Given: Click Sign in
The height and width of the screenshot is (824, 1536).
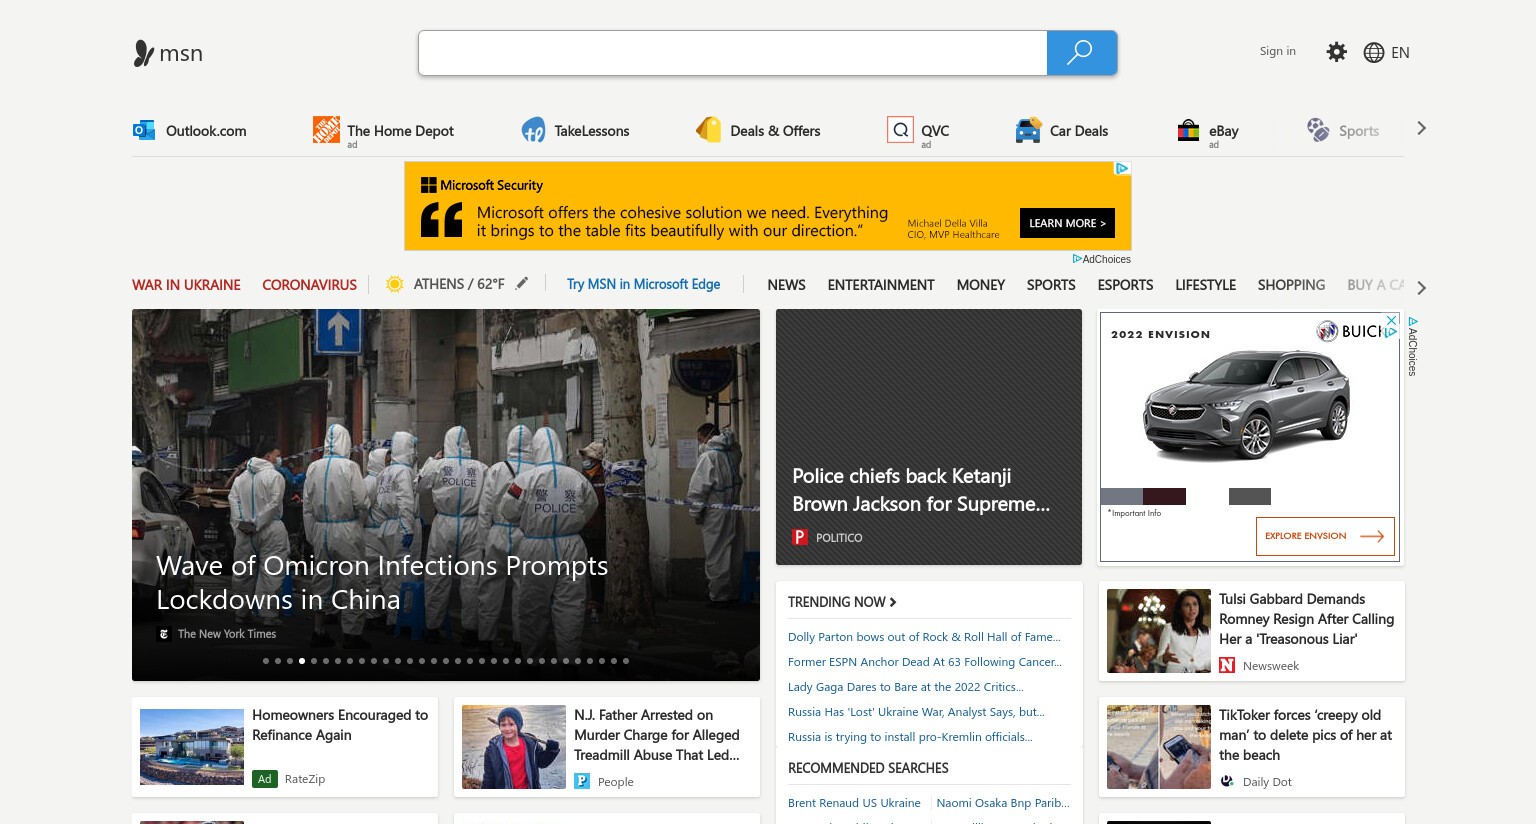Looking at the screenshot, I should pos(1277,51).
